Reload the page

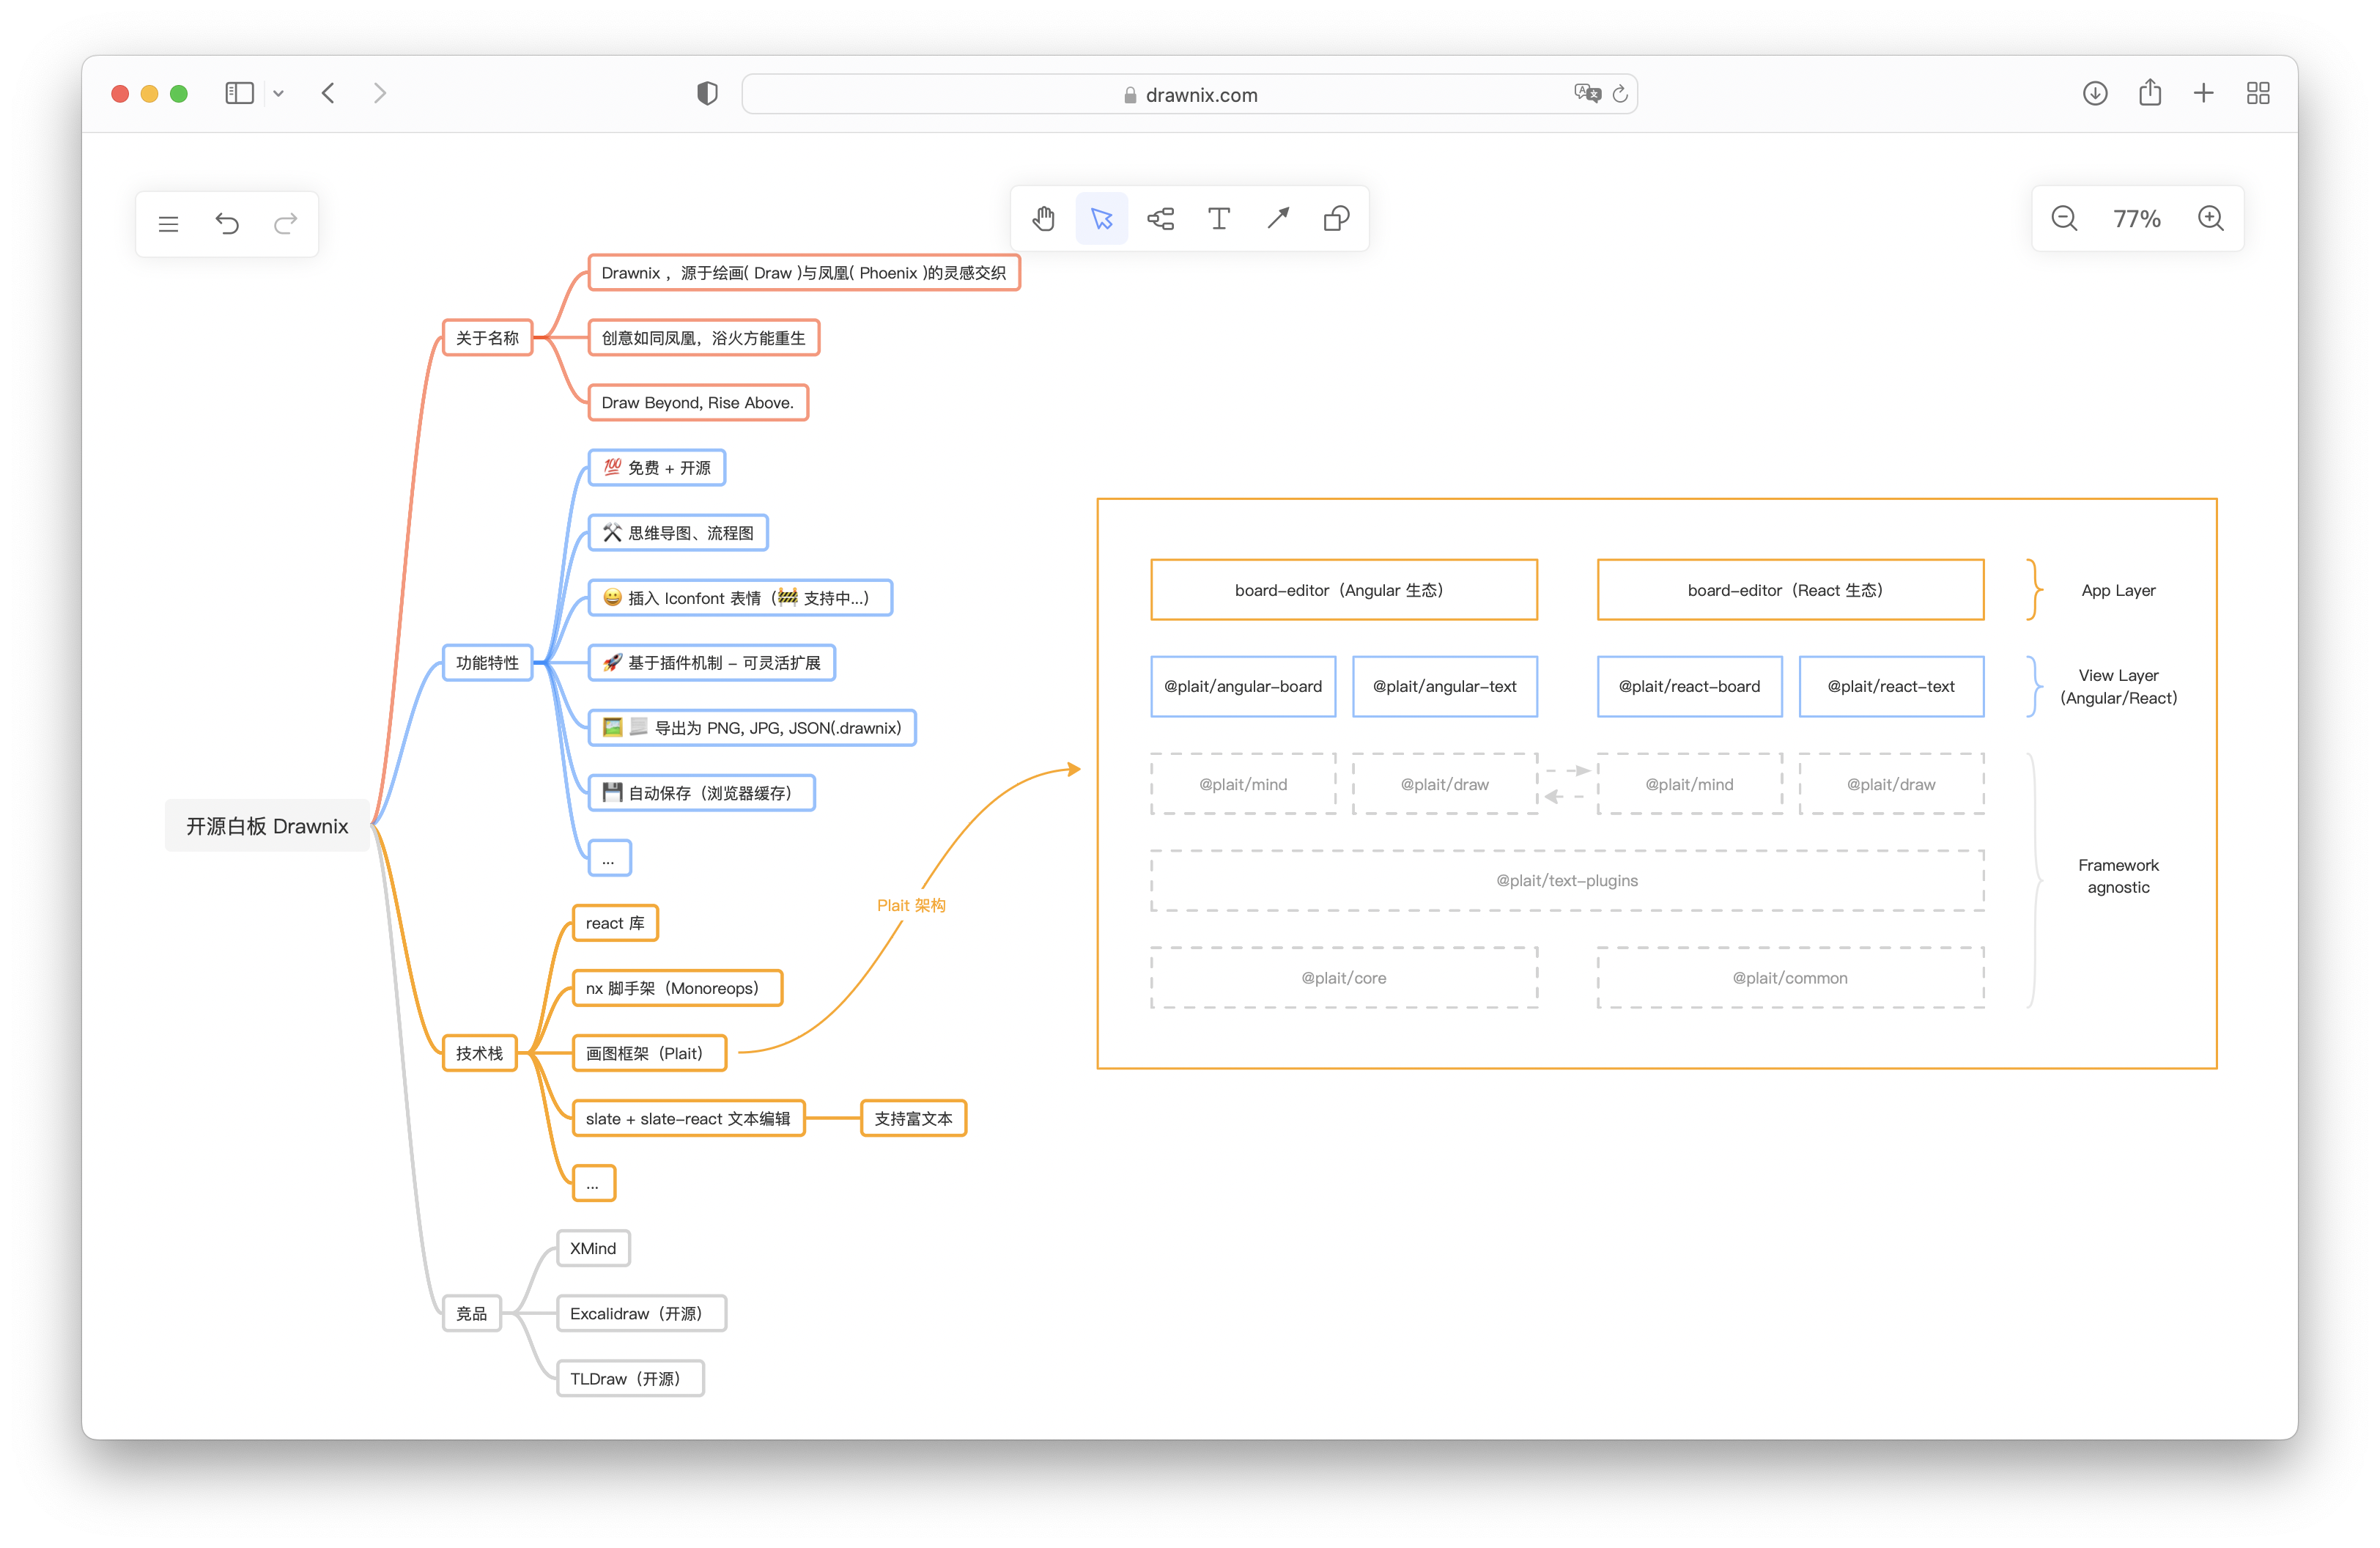(1620, 94)
